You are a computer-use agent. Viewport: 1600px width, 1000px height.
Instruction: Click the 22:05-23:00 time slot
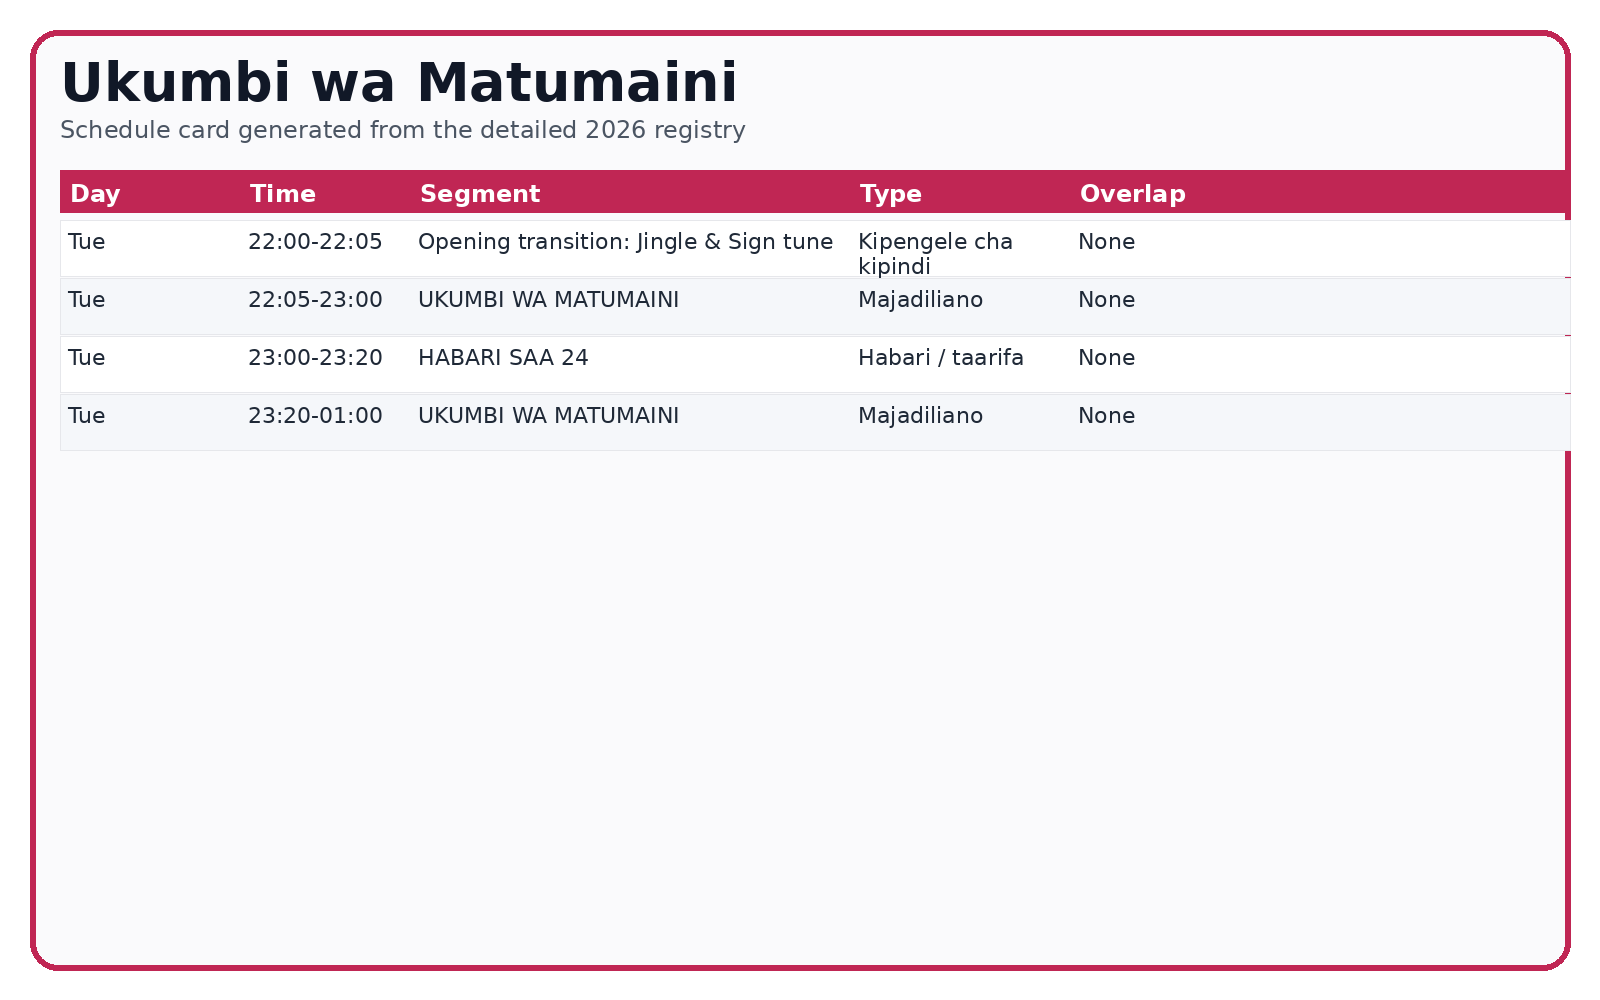pyautogui.click(x=315, y=300)
